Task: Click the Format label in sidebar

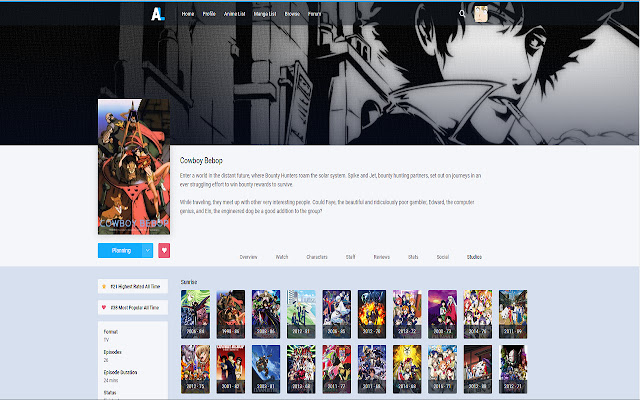Action: (x=111, y=332)
